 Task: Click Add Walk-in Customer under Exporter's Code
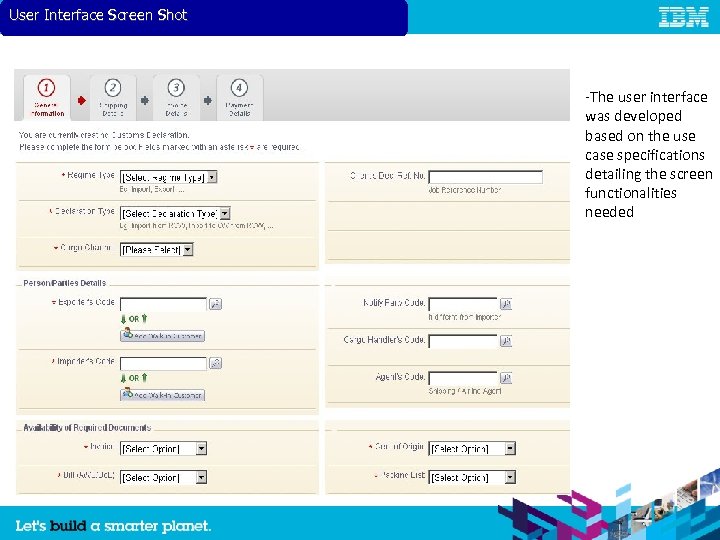coord(163,335)
